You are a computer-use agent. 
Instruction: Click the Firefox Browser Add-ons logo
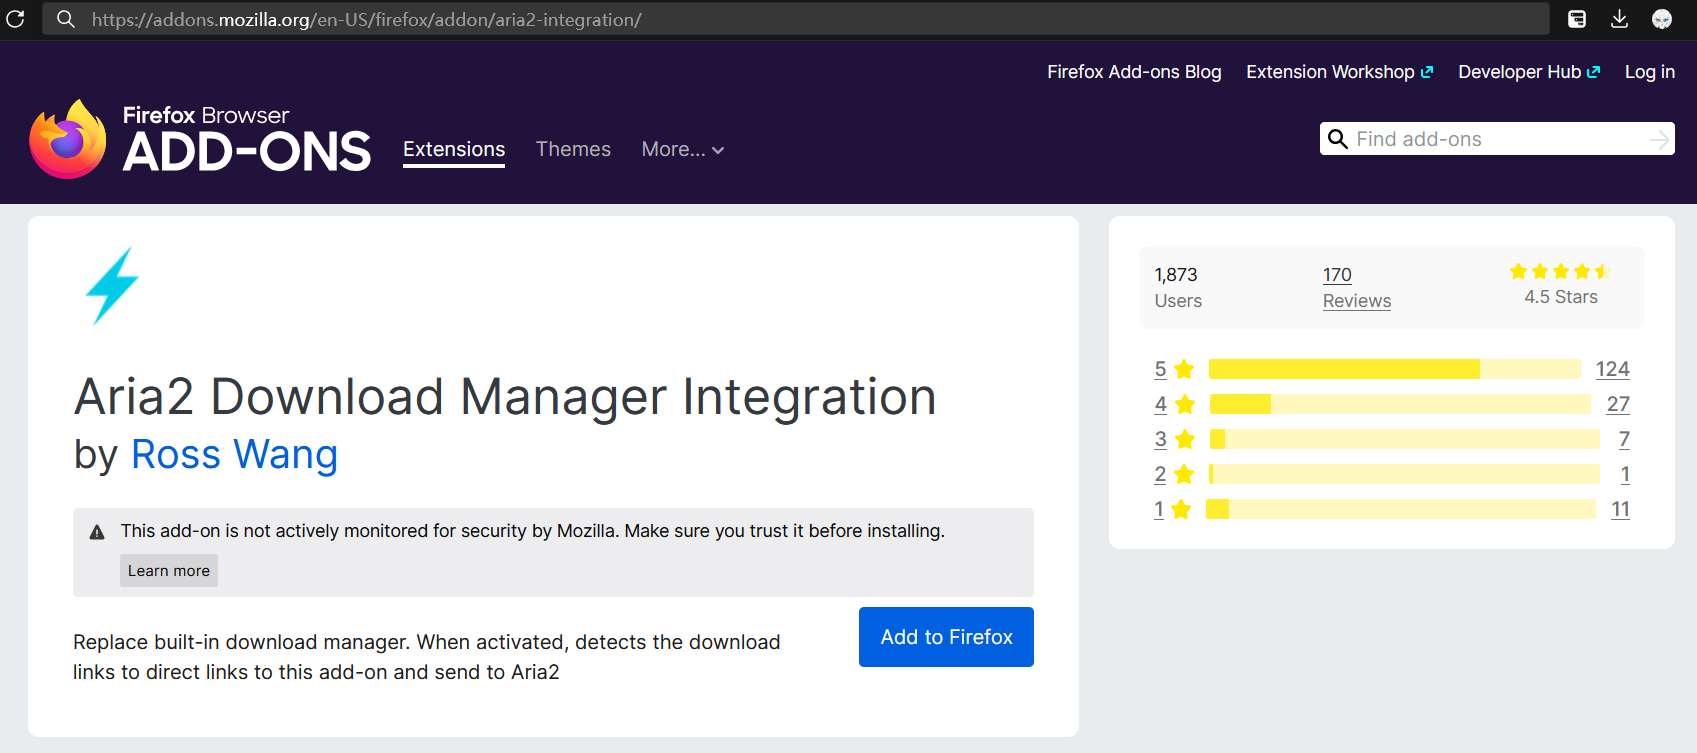pyautogui.click(x=200, y=140)
